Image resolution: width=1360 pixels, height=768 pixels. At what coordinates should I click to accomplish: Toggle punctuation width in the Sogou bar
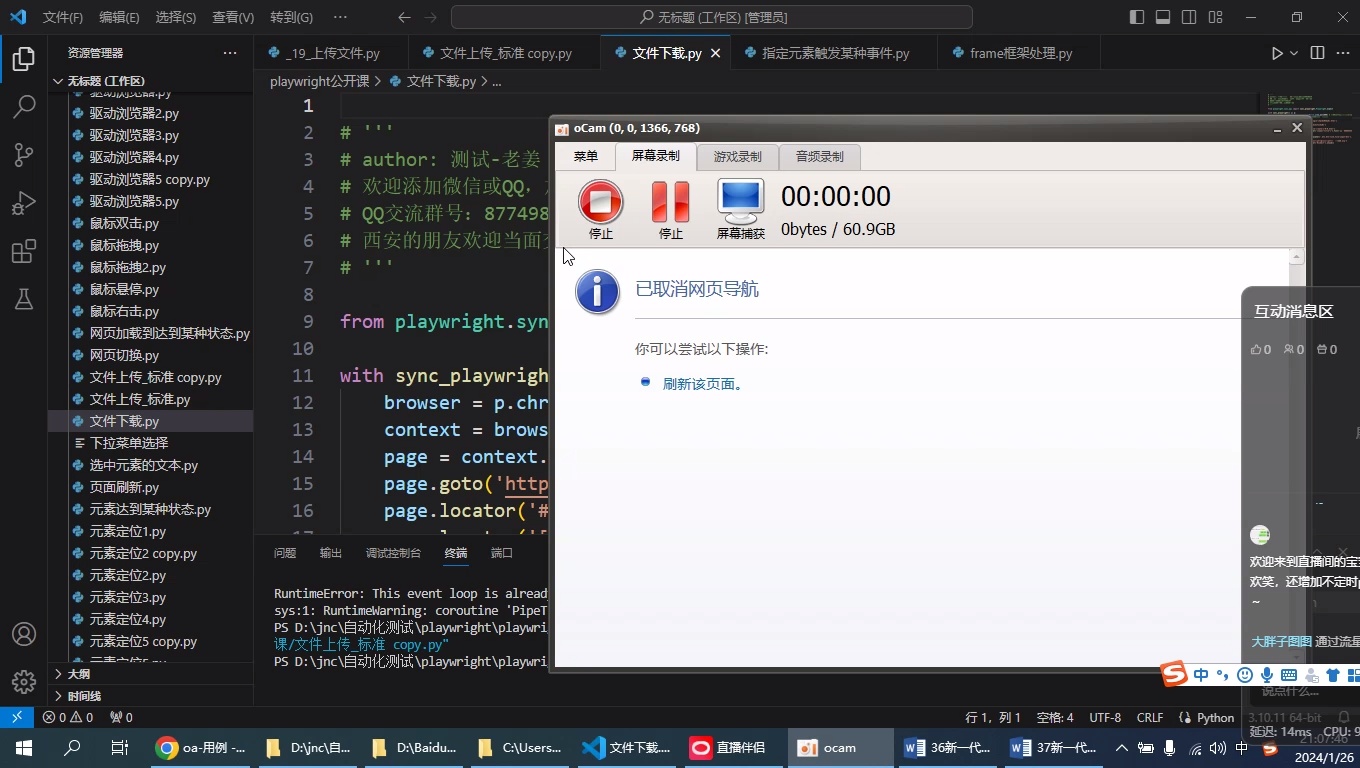(1222, 675)
